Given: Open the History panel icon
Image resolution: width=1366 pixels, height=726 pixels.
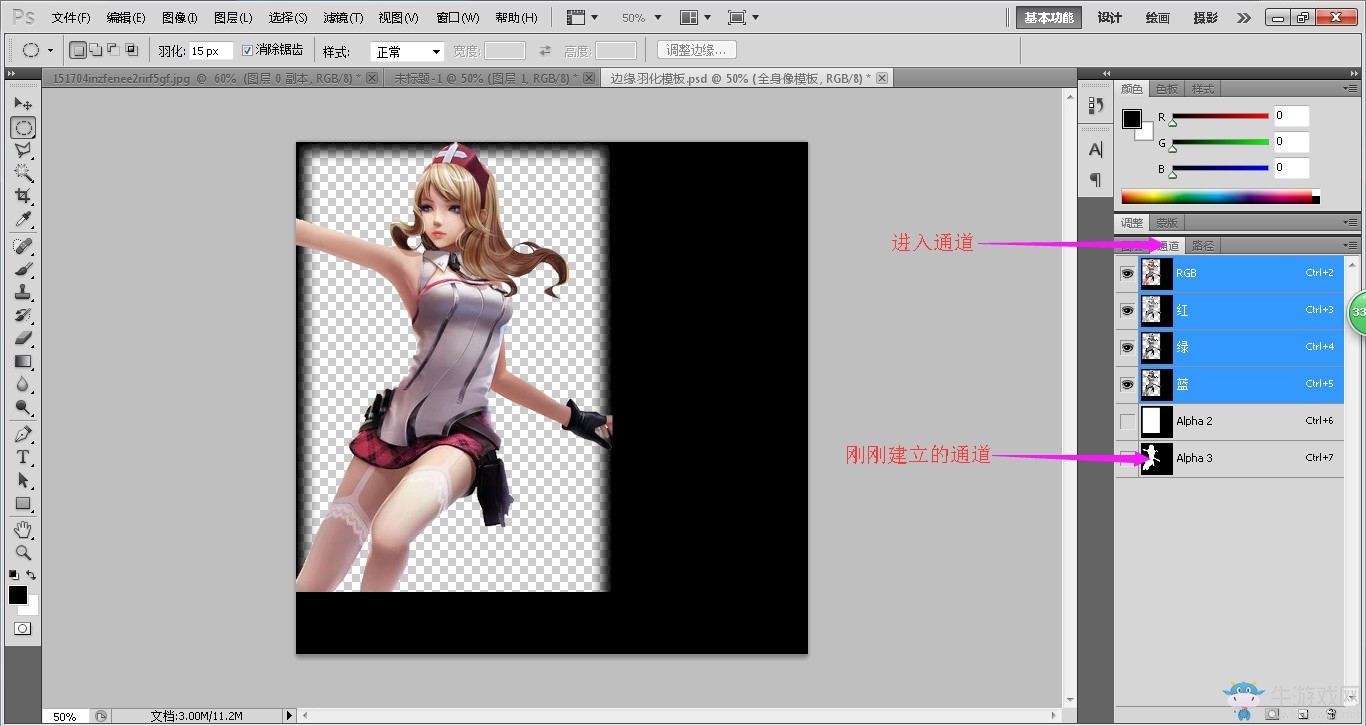Looking at the screenshot, I should tap(1095, 105).
